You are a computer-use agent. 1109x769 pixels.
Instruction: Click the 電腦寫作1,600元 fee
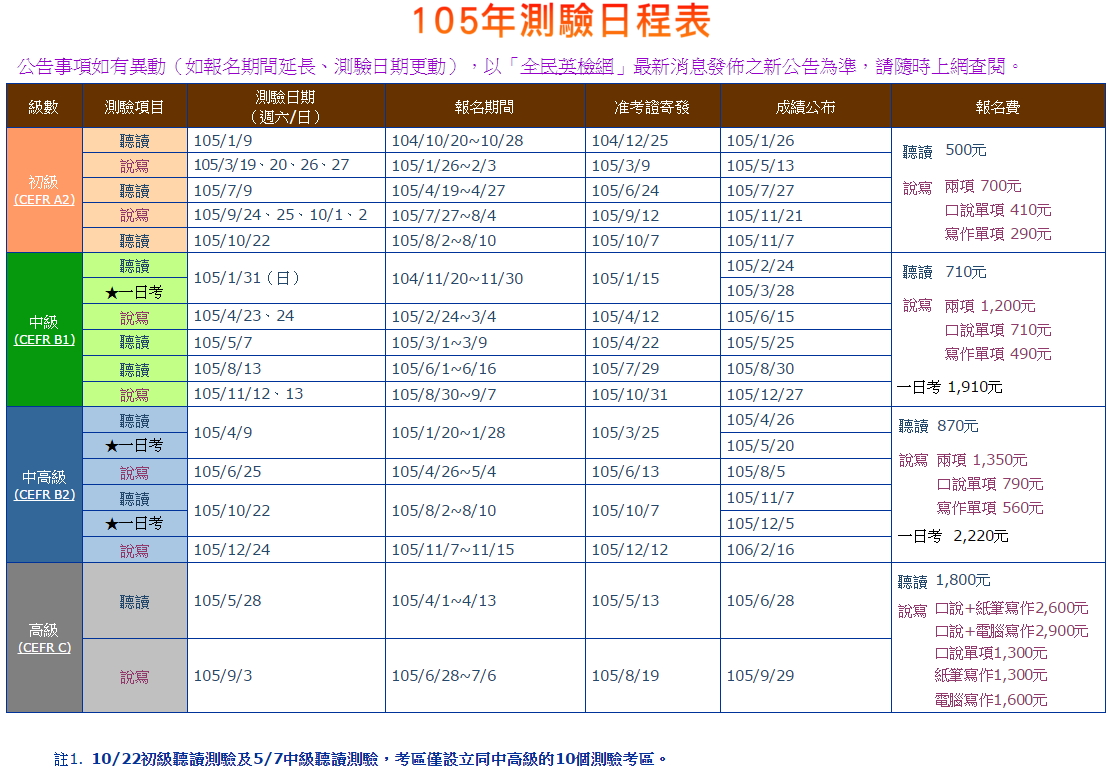point(991,700)
